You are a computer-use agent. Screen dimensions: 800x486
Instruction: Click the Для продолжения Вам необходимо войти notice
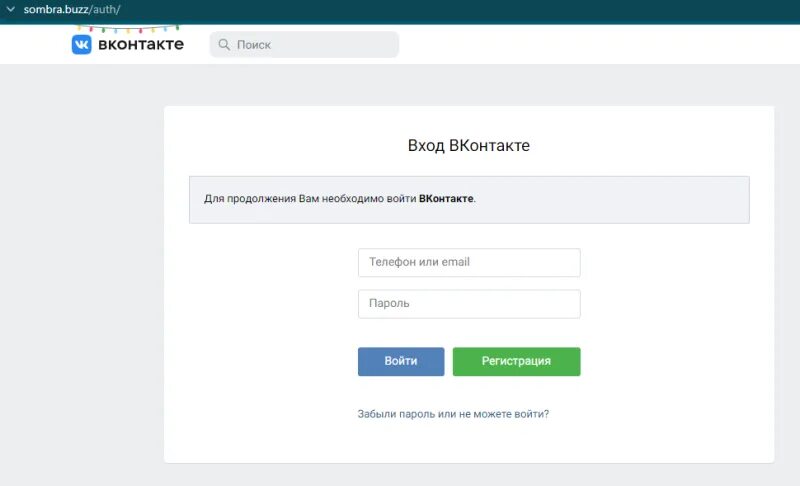pos(469,199)
